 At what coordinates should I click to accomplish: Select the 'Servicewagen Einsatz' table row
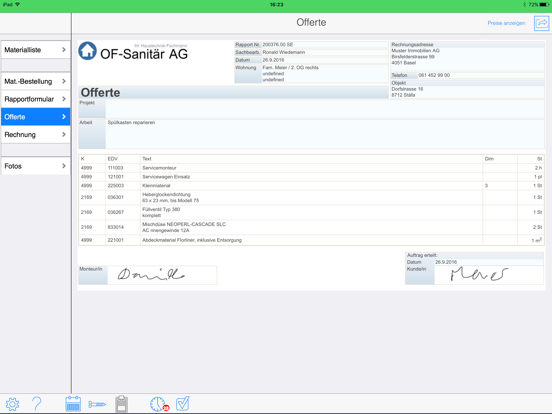(x=311, y=177)
